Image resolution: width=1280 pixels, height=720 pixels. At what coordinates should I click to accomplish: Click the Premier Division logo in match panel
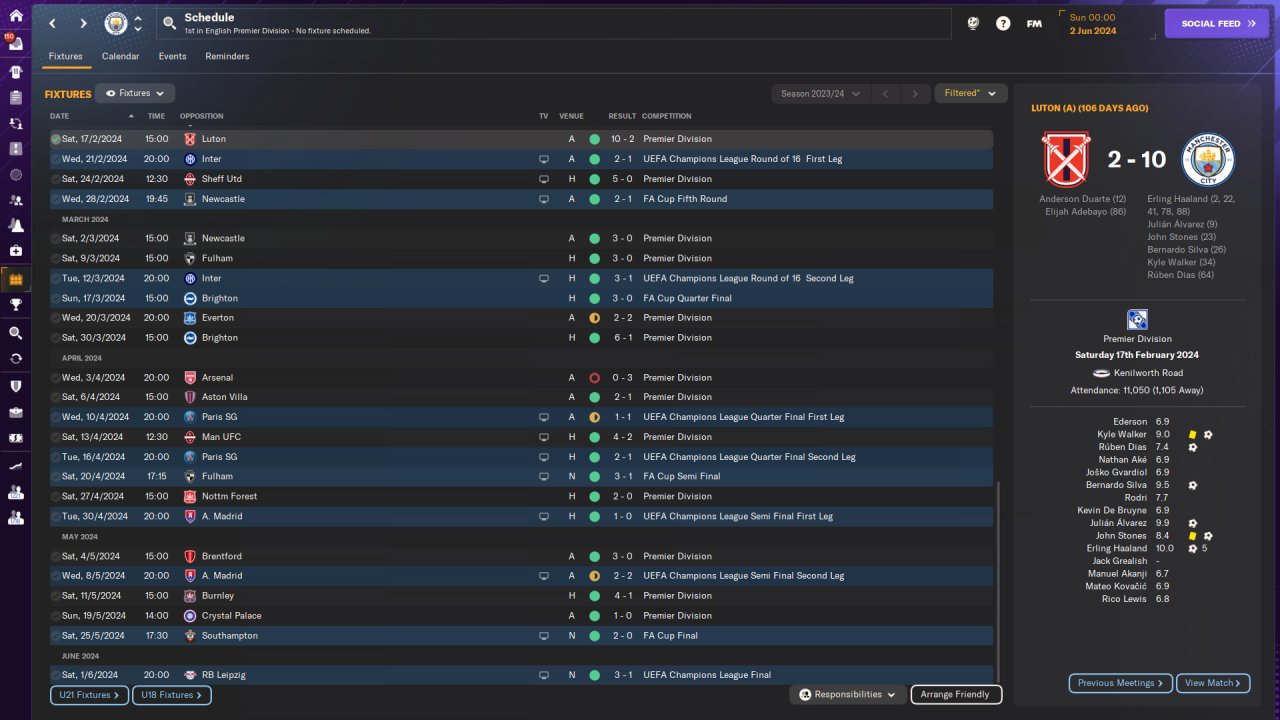click(x=1137, y=320)
